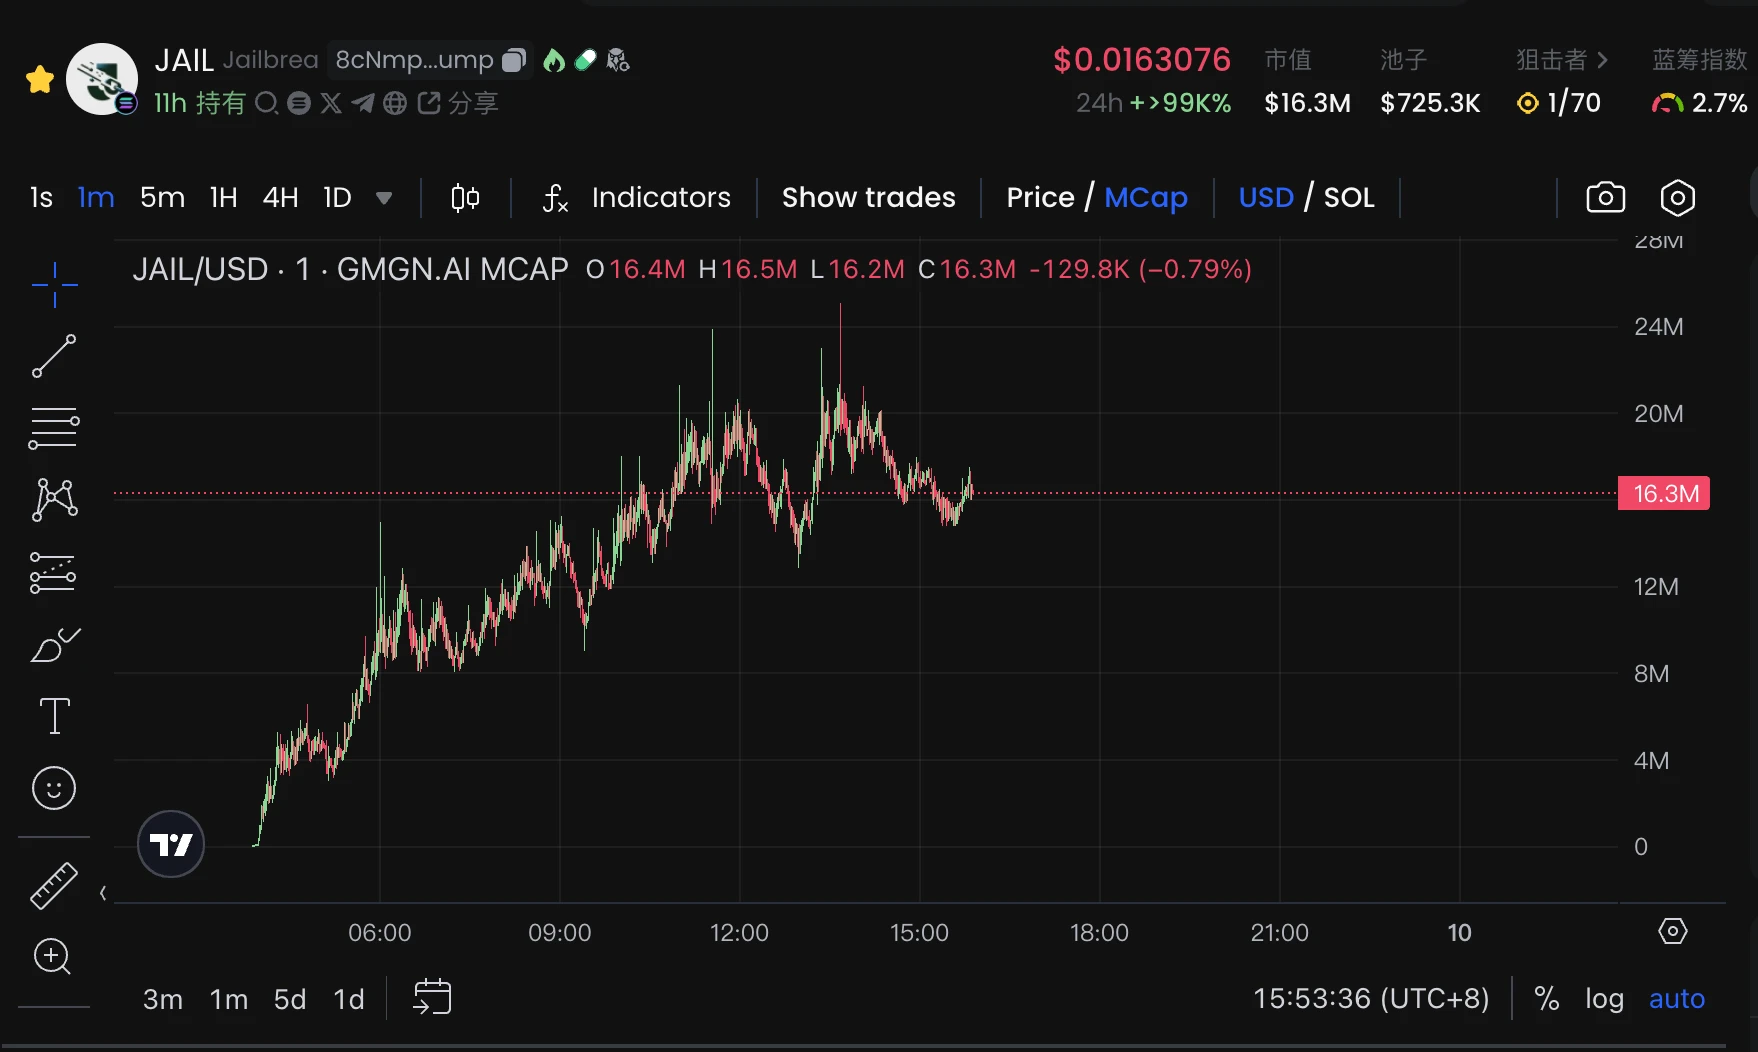Open the emoji sticker tool
1758x1052 pixels.
click(x=54, y=788)
